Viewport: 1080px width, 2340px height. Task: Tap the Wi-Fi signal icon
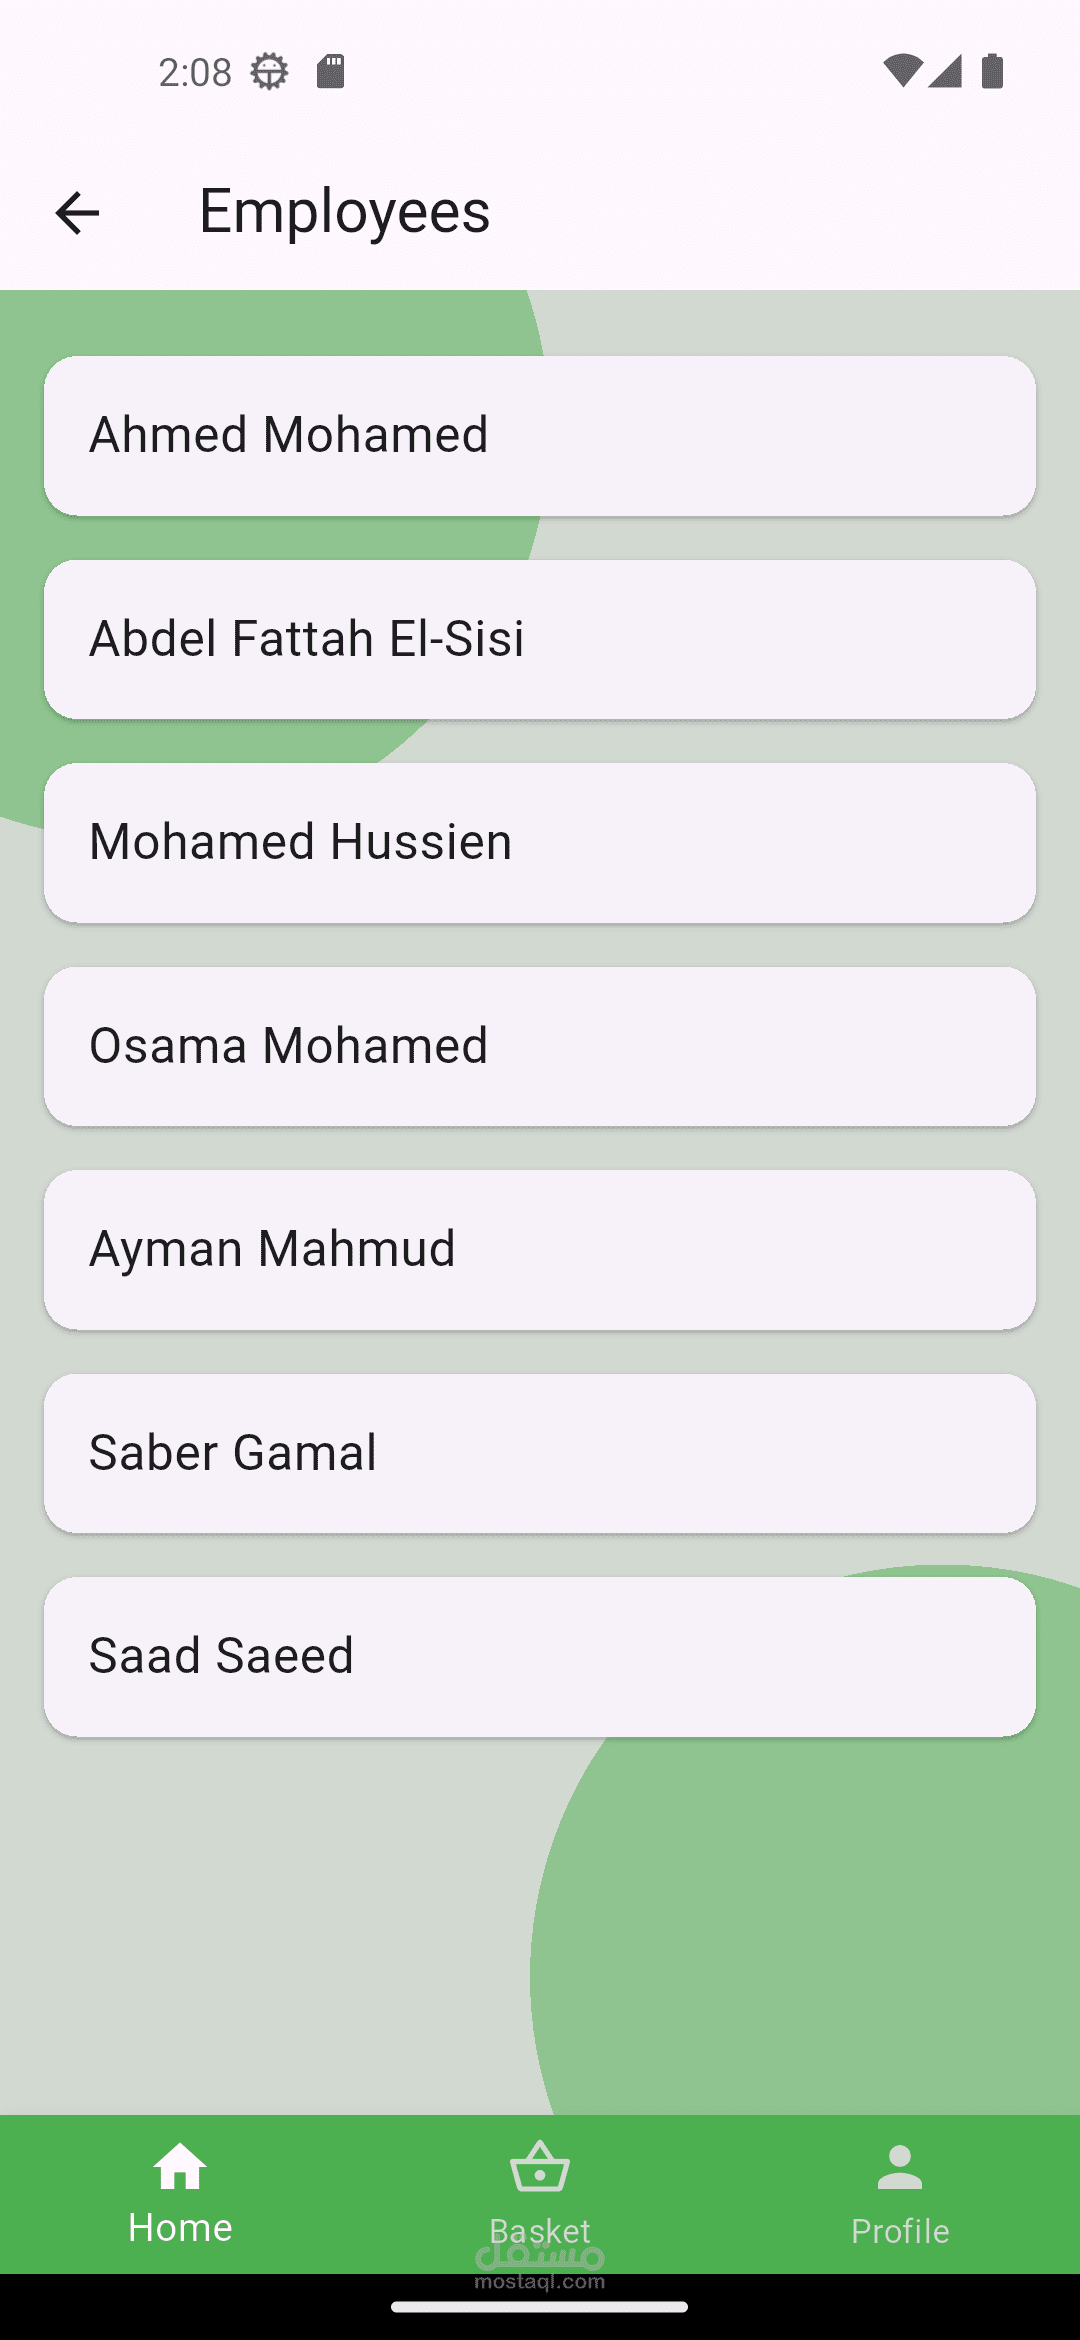902,72
